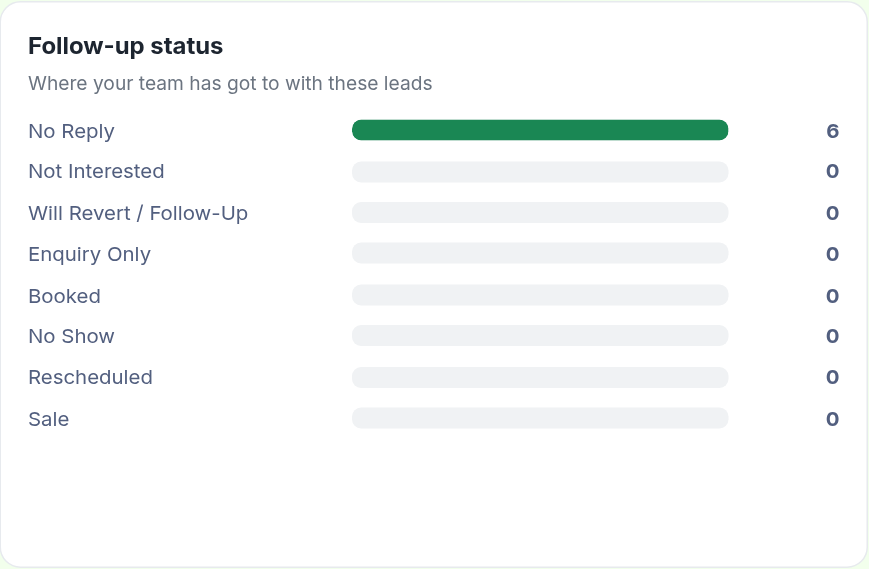Select the Enquiry Only status label
Screen dimensions: 869x569
click(90, 254)
